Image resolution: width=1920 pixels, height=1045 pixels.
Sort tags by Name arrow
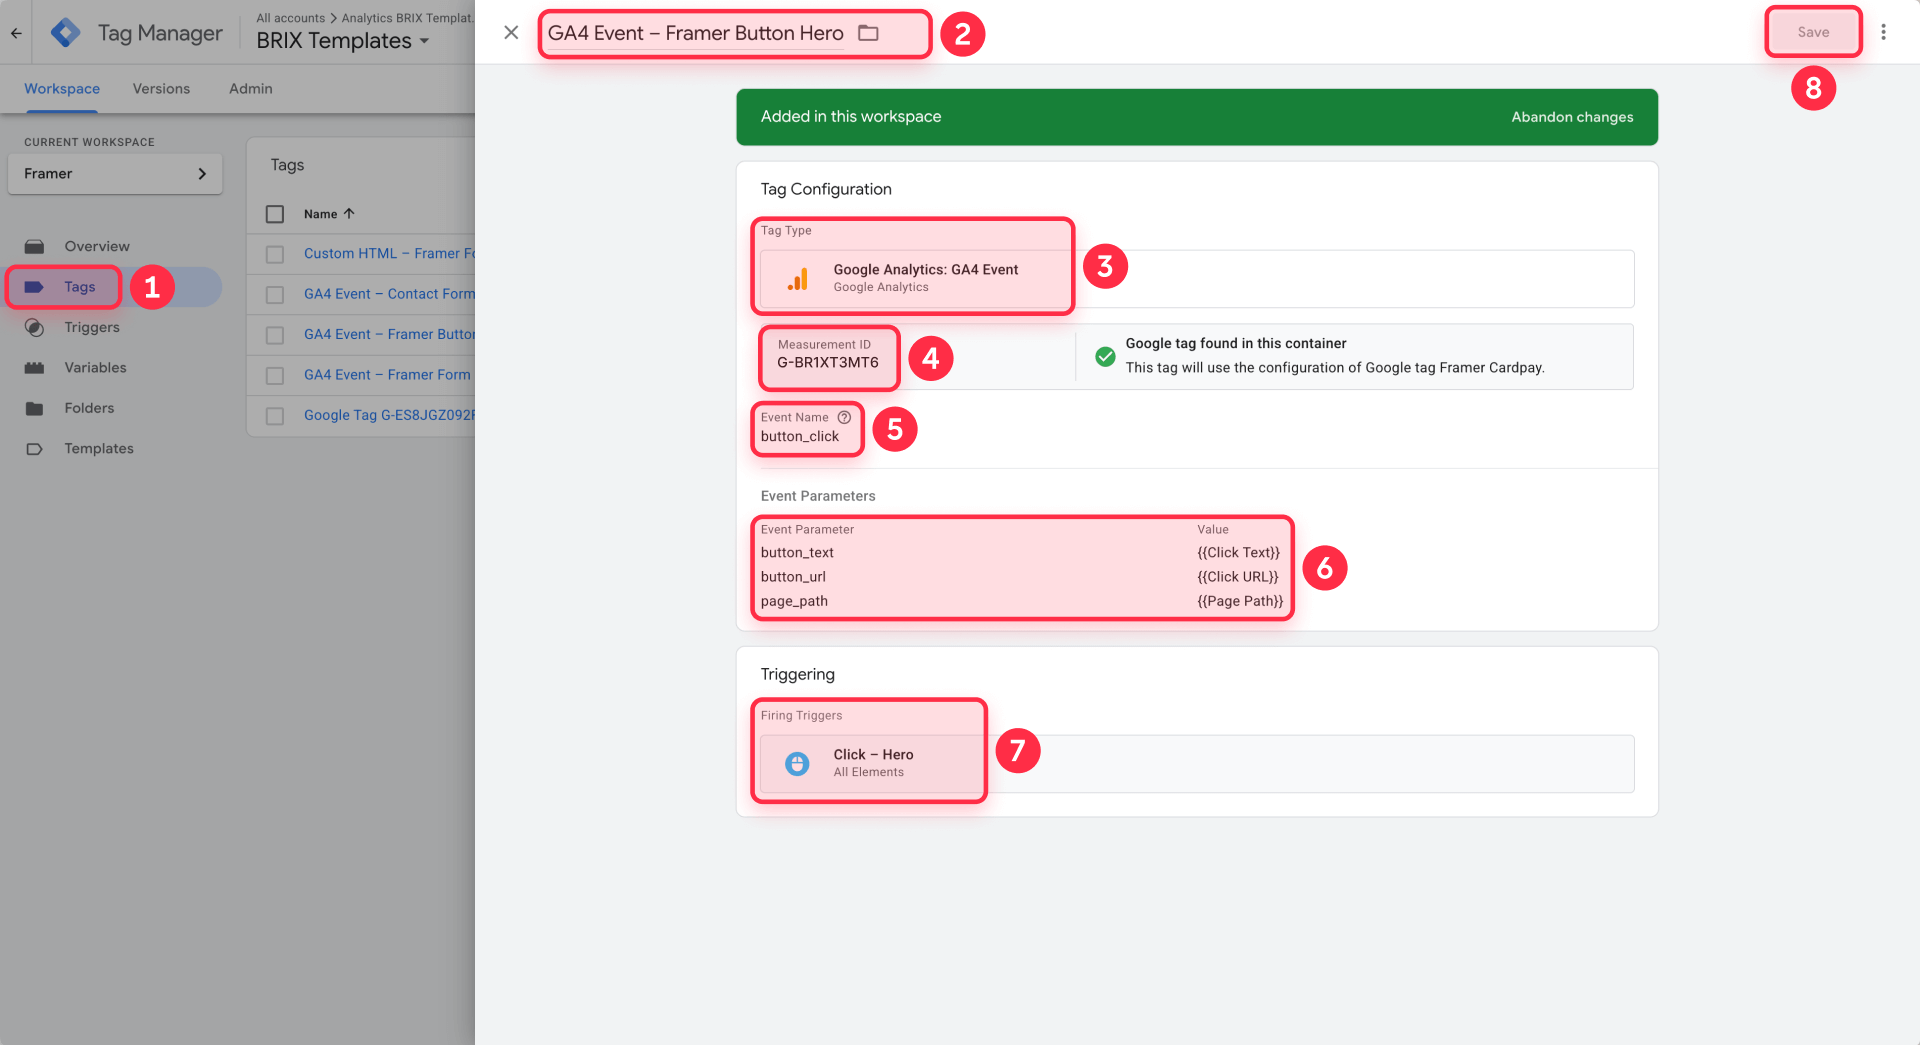[349, 214]
